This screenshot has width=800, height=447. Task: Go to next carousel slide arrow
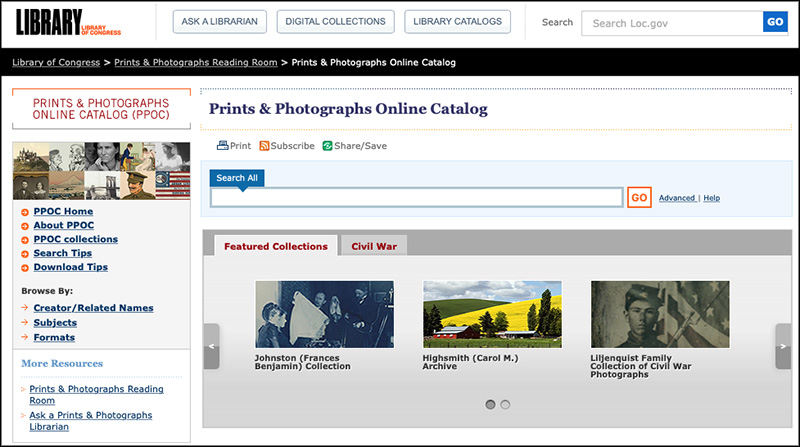(783, 346)
